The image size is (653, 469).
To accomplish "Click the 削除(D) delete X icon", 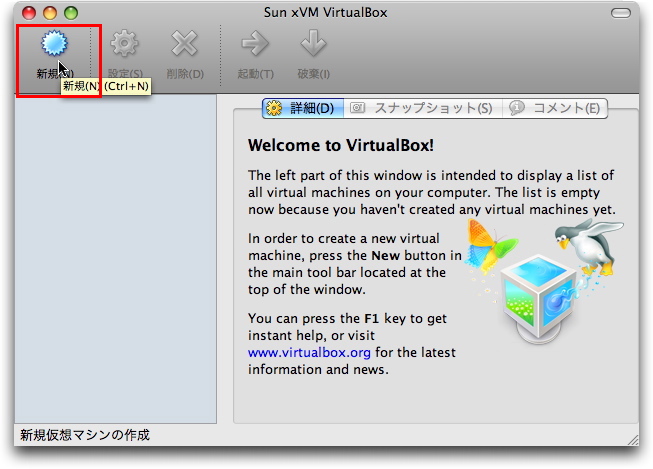I will 184,43.
